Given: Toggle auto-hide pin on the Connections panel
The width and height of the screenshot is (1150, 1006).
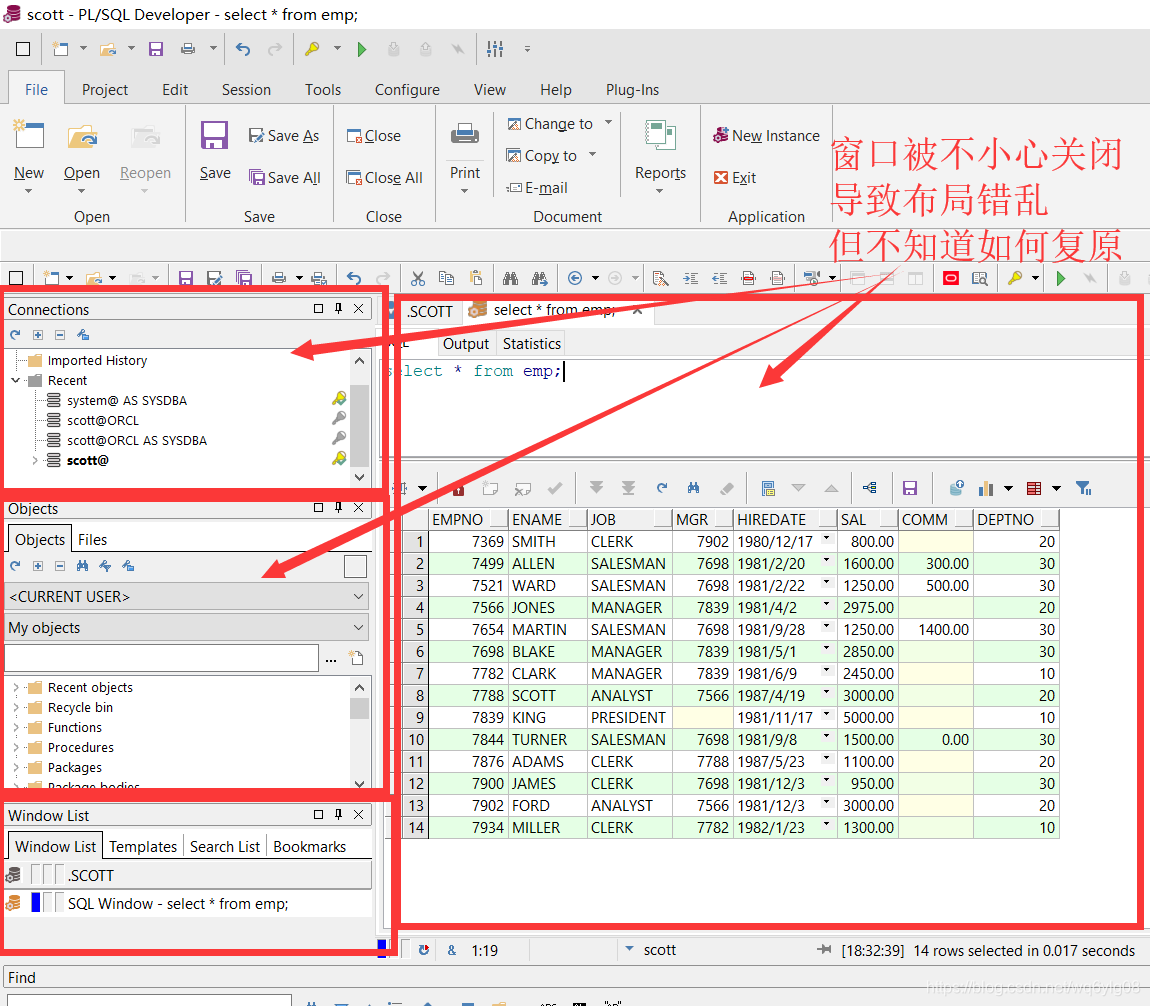Looking at the screenshot, I should coord(338,310).
